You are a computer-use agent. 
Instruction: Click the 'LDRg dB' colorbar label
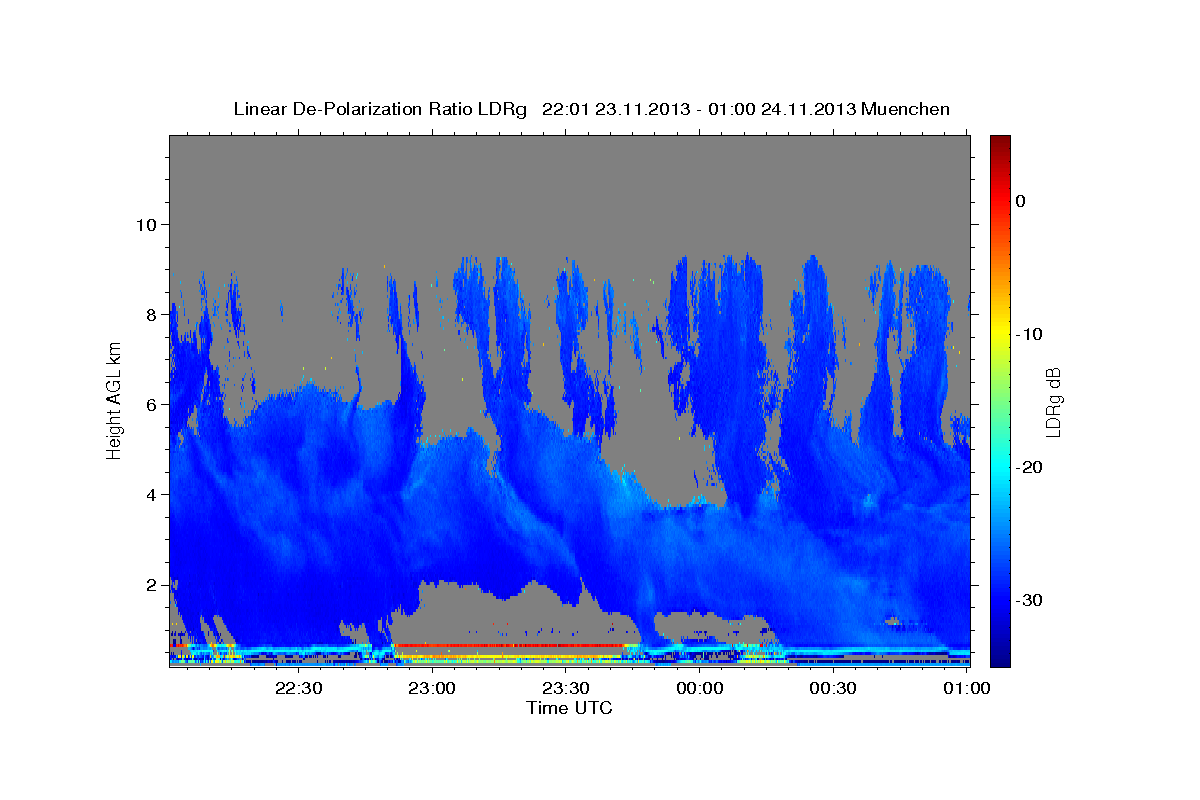click(x=1052, y=402)
